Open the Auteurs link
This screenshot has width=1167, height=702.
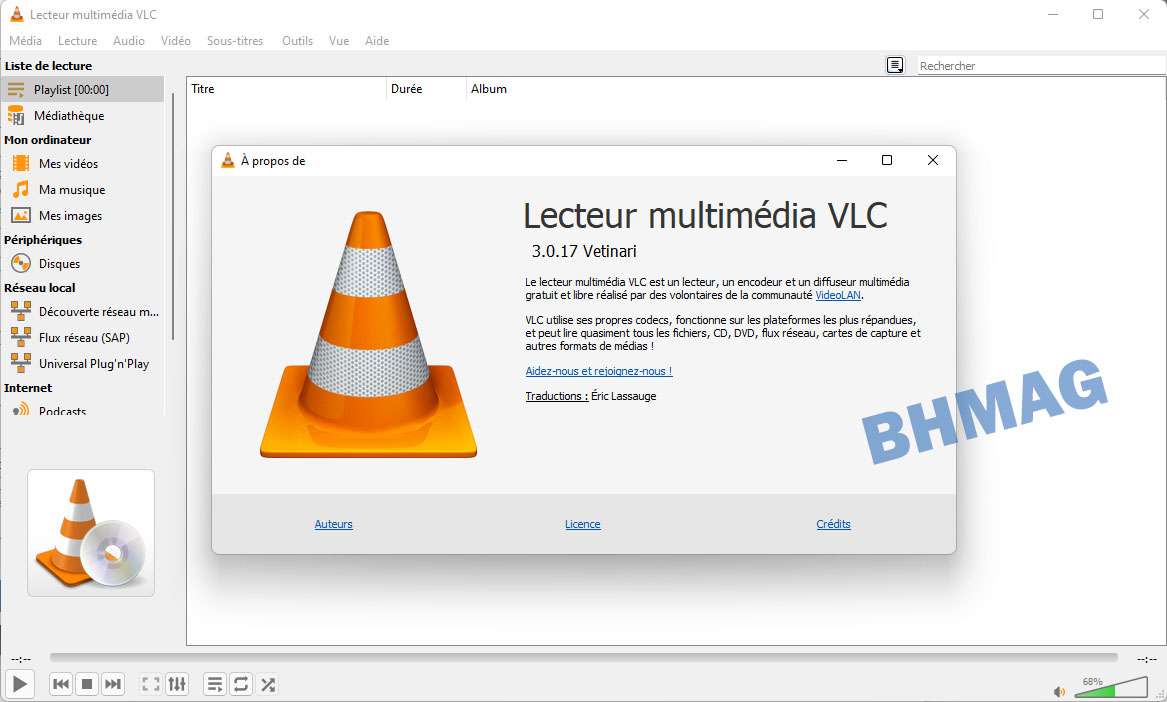tap(333, 524)
